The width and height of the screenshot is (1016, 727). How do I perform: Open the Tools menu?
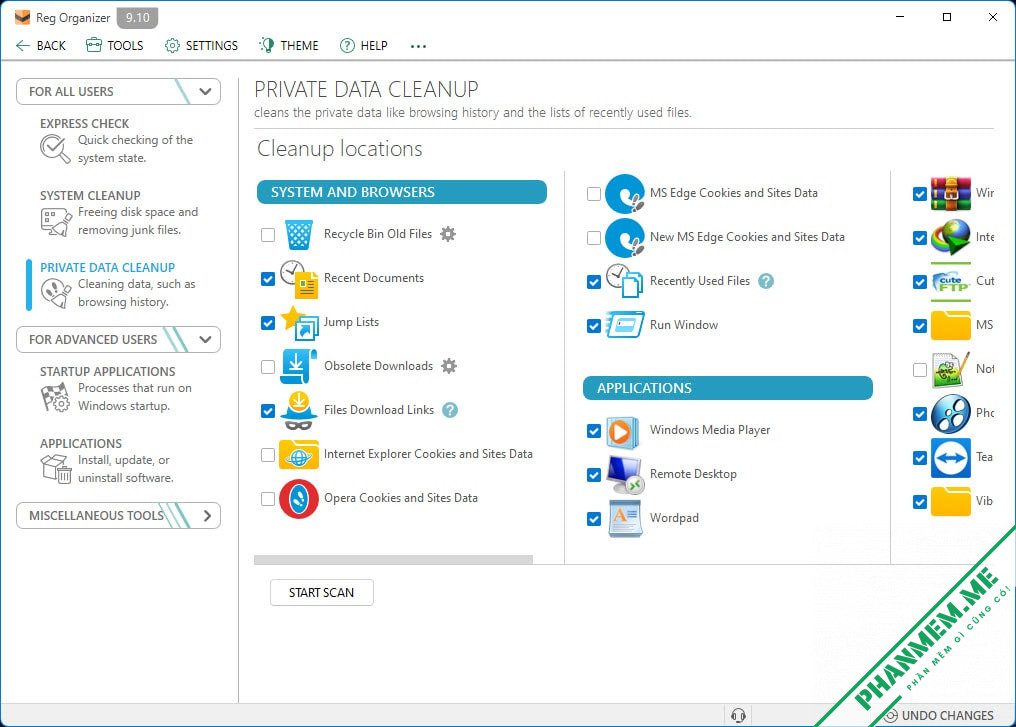click(115, 45)
